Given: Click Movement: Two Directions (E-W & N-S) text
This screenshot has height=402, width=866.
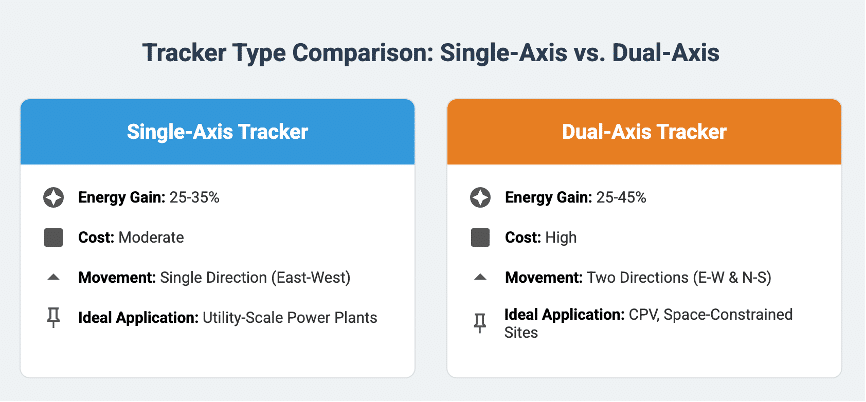Looking at the screenshot, I should point(638,278).
